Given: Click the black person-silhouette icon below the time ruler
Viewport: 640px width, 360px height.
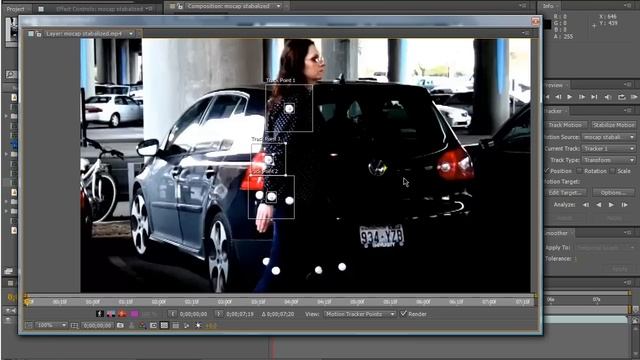Looking at the screenshot, I should [x=100, y=313].
